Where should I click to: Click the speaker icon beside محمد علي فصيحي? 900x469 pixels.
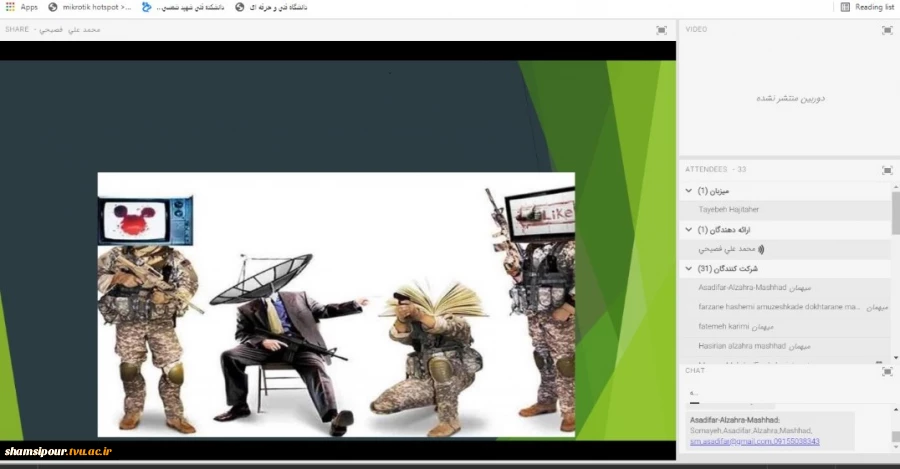click(x=761, y=249)
